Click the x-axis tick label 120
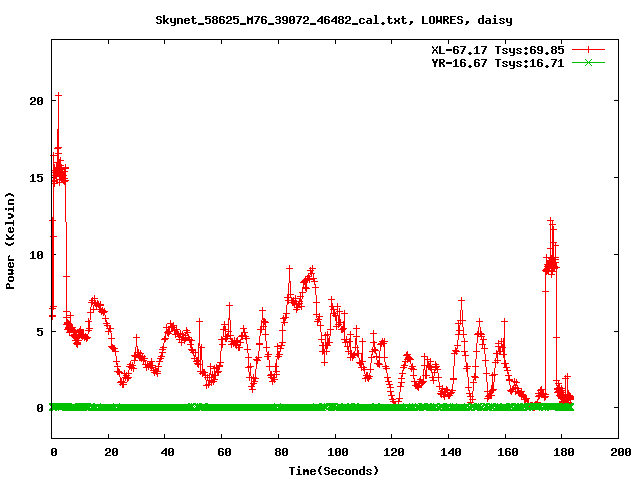This screenshot has height=480, width=640. [394, 452]
